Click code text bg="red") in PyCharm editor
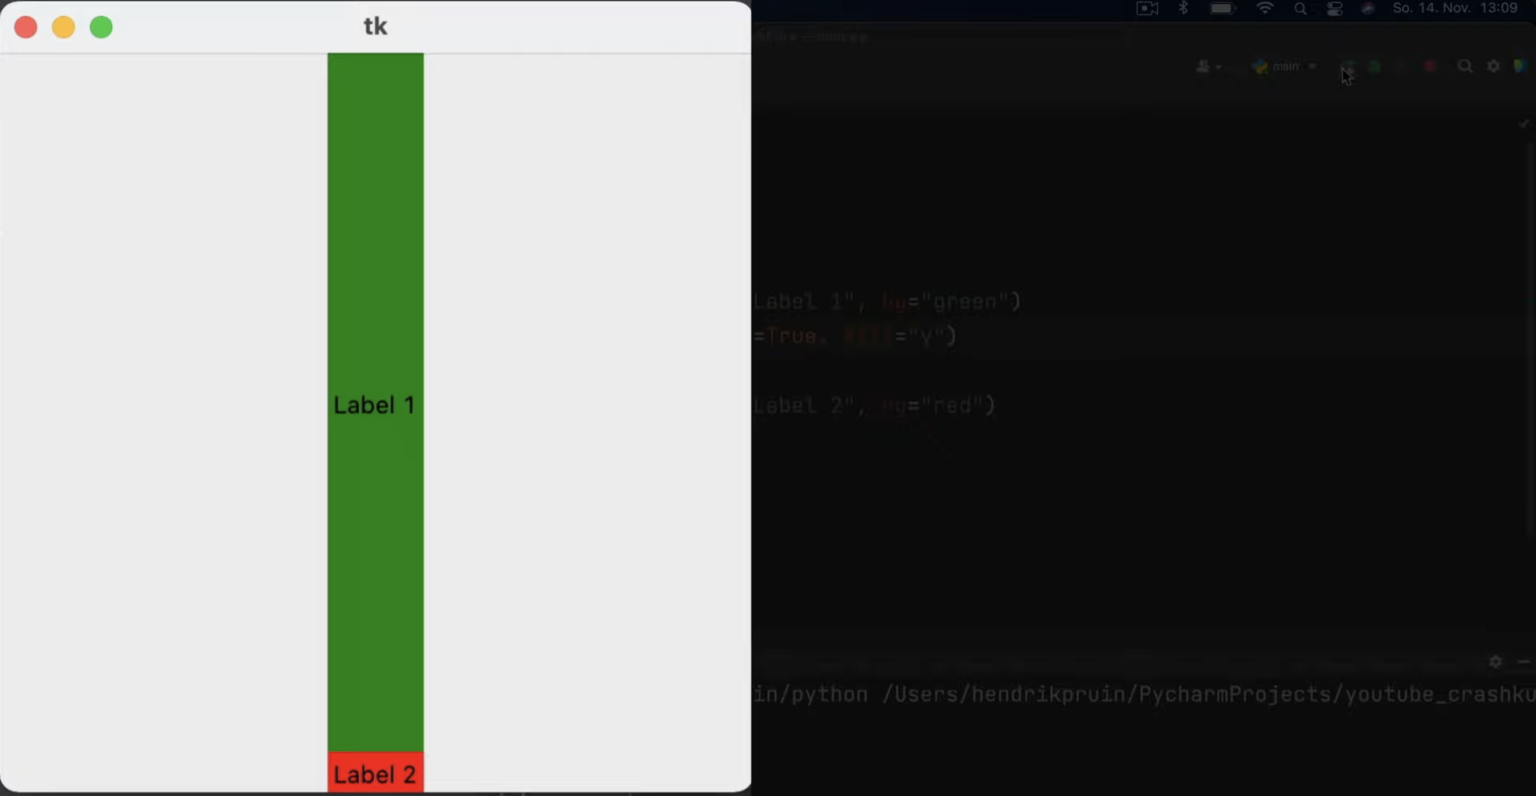 click(x=938, y=406)
